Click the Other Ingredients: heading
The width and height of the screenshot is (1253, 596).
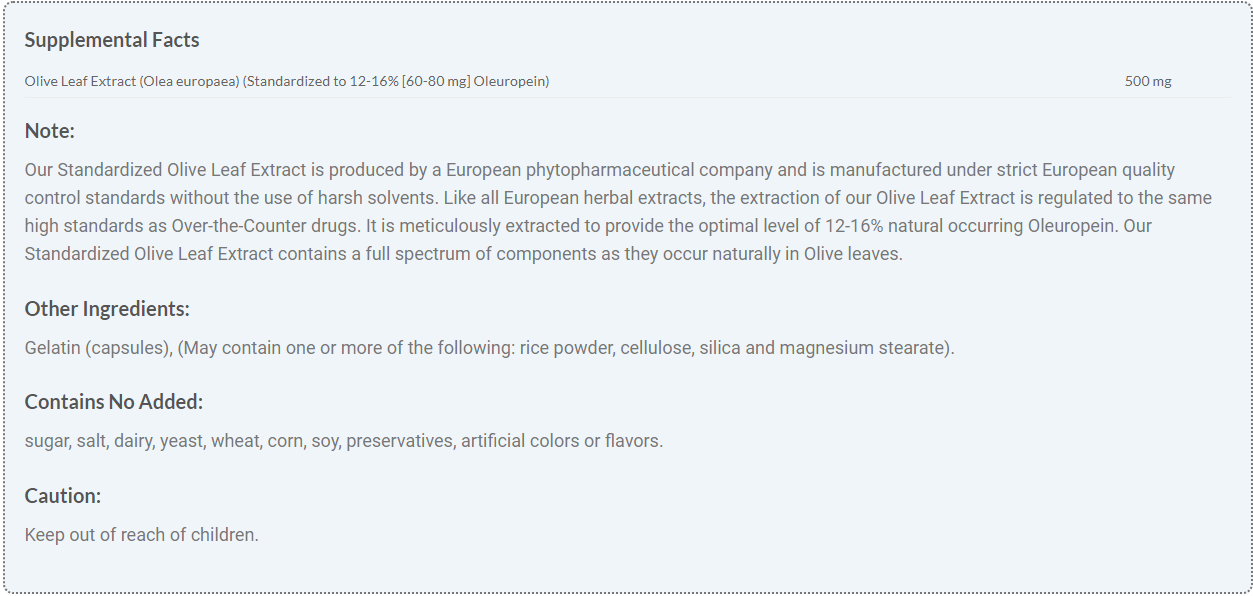[x=107, y=308]
